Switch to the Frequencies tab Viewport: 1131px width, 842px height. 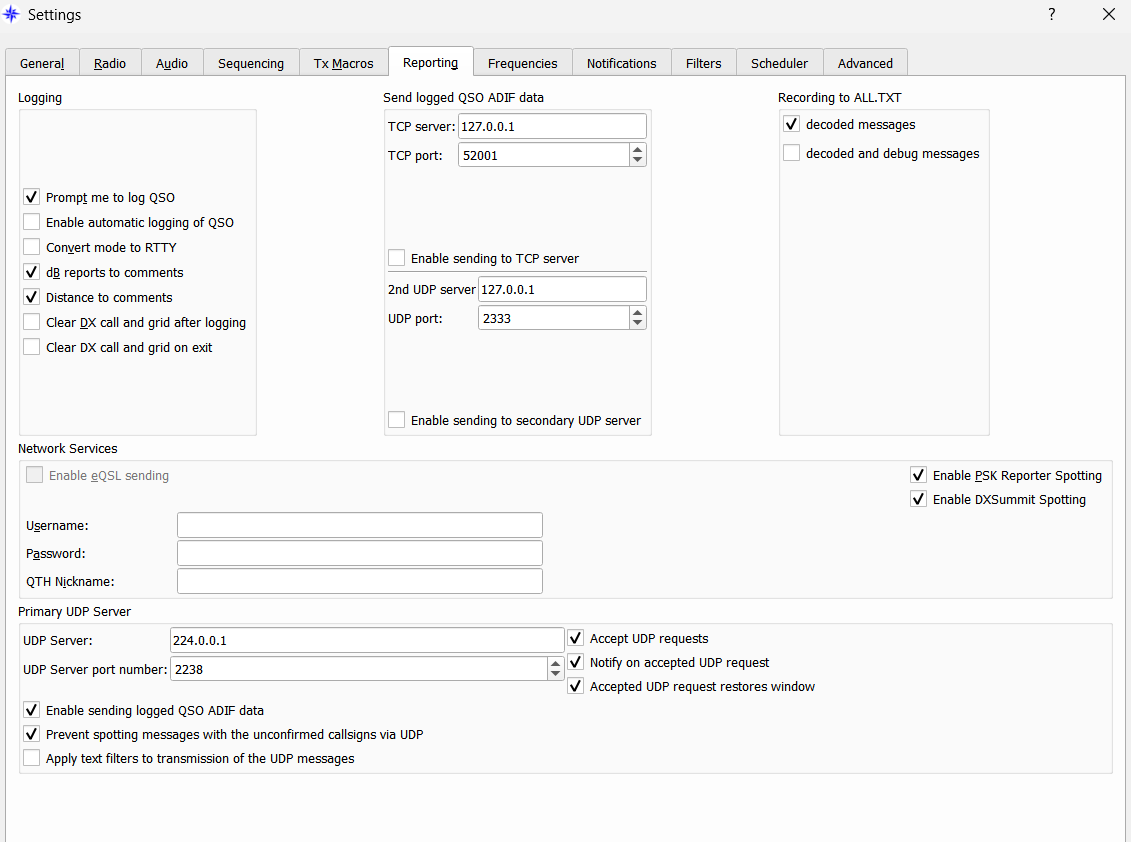pos(522,63)
